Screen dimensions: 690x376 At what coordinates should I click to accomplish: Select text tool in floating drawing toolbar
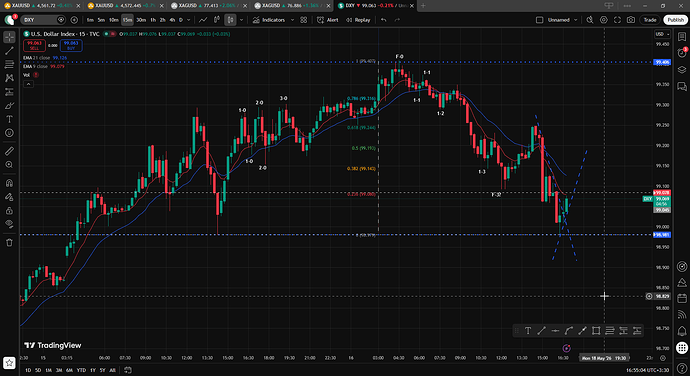tap(528, 331)
